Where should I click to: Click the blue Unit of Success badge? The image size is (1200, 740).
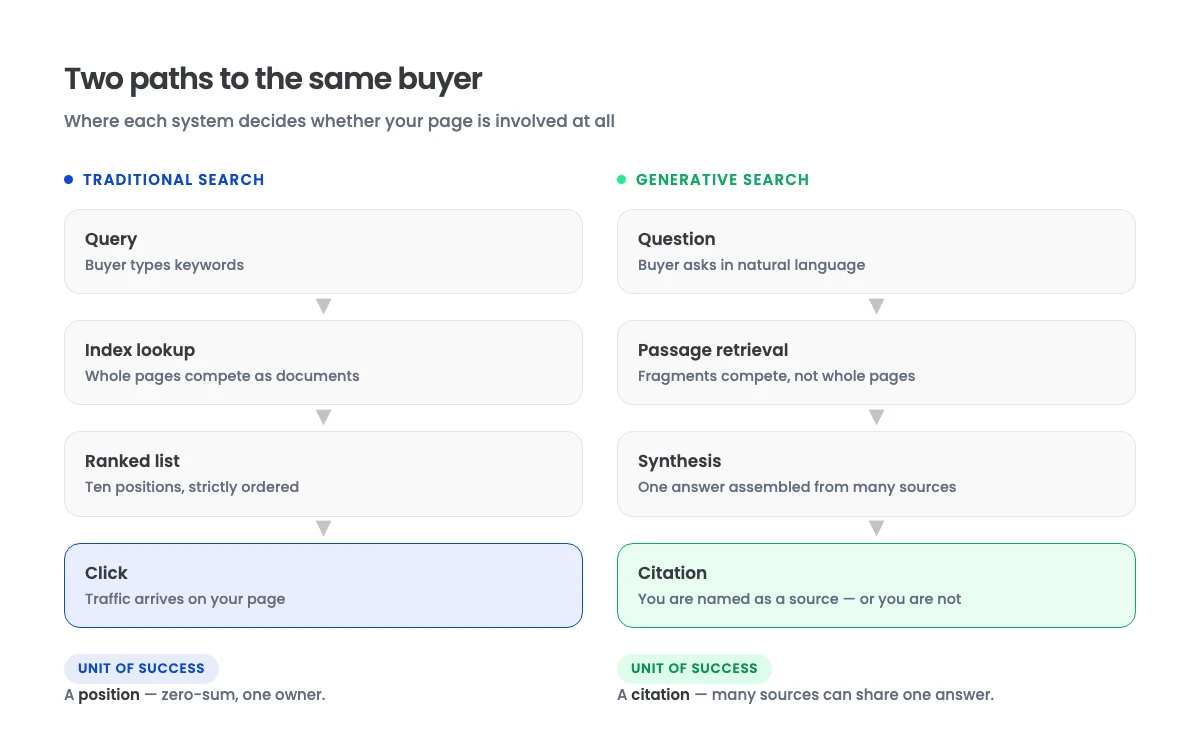pyautogui.click(x=141, y=668)
